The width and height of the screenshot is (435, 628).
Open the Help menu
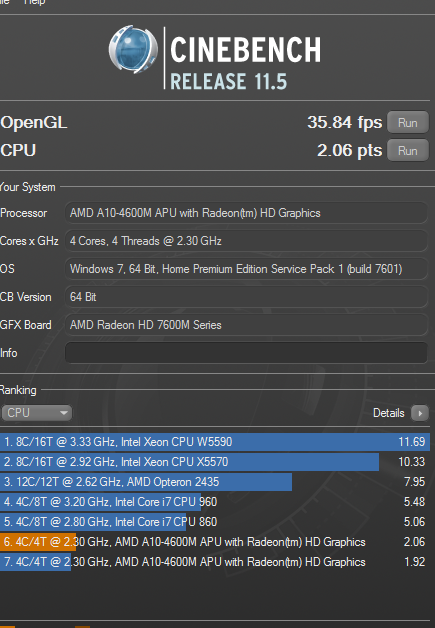click(x=34, y=2)
